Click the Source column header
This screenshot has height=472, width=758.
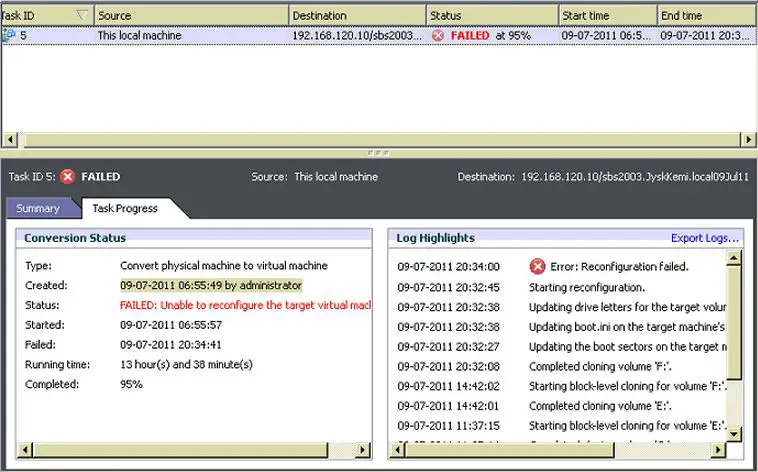190,15
